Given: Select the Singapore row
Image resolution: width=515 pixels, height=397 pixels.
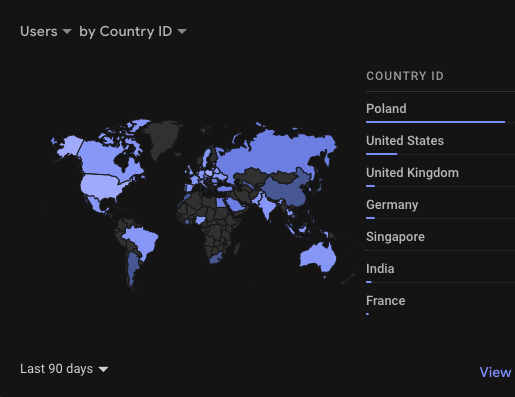Looking at the screenshot, I should click(440, 237).
